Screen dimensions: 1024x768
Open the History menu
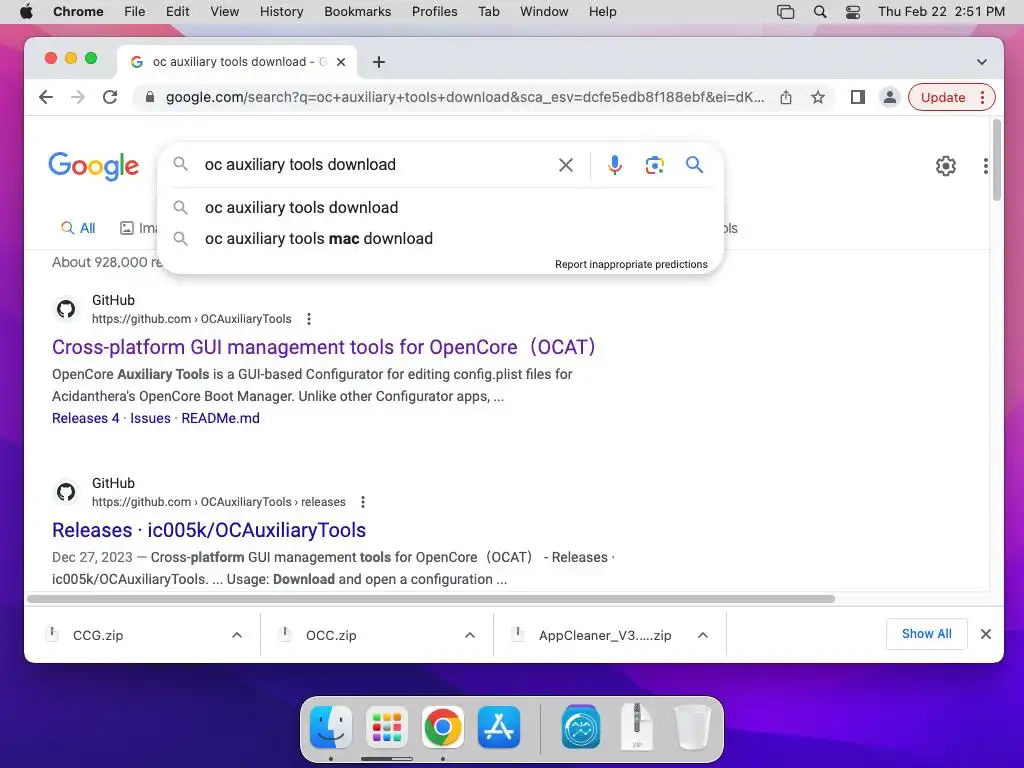pyautogui.click(x=281, y=12)
